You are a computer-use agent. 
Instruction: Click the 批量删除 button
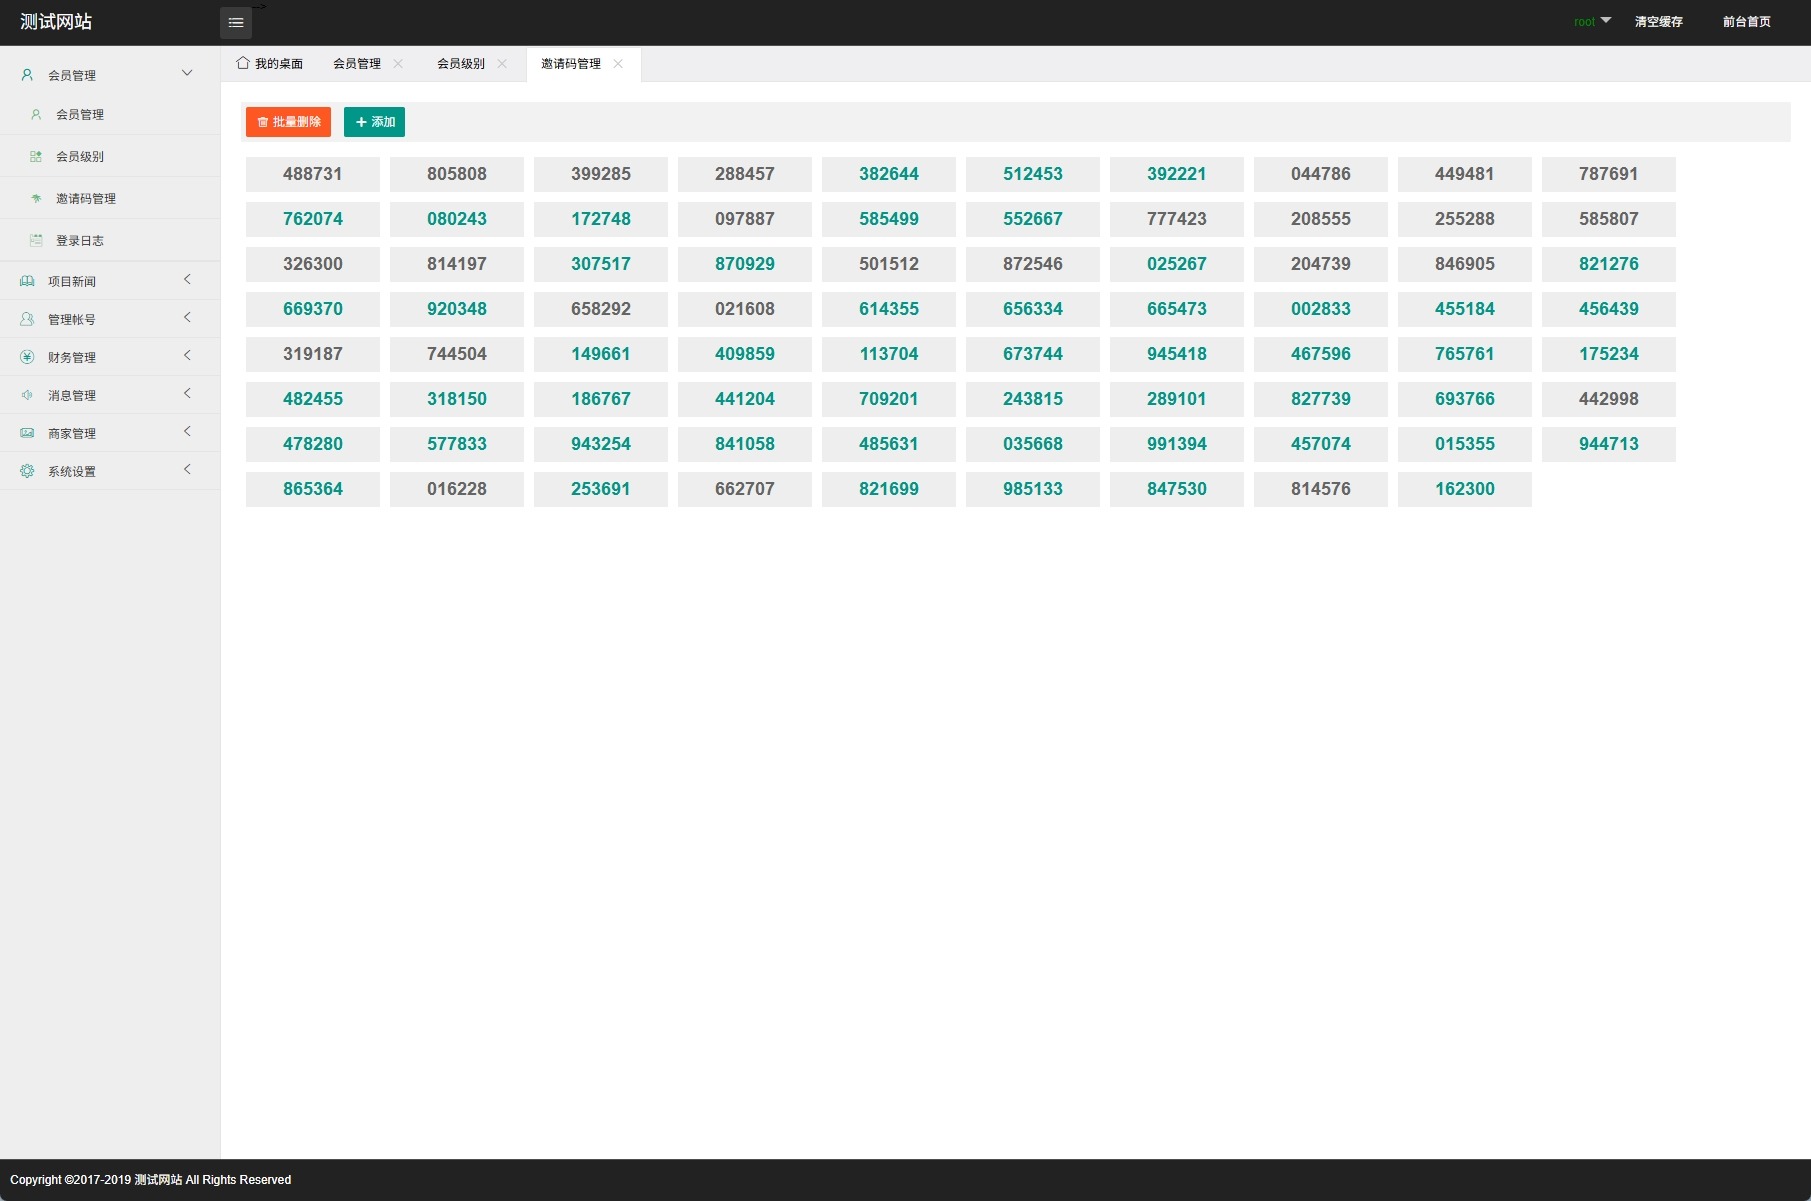pyautogui.click(x=288, y=122)
